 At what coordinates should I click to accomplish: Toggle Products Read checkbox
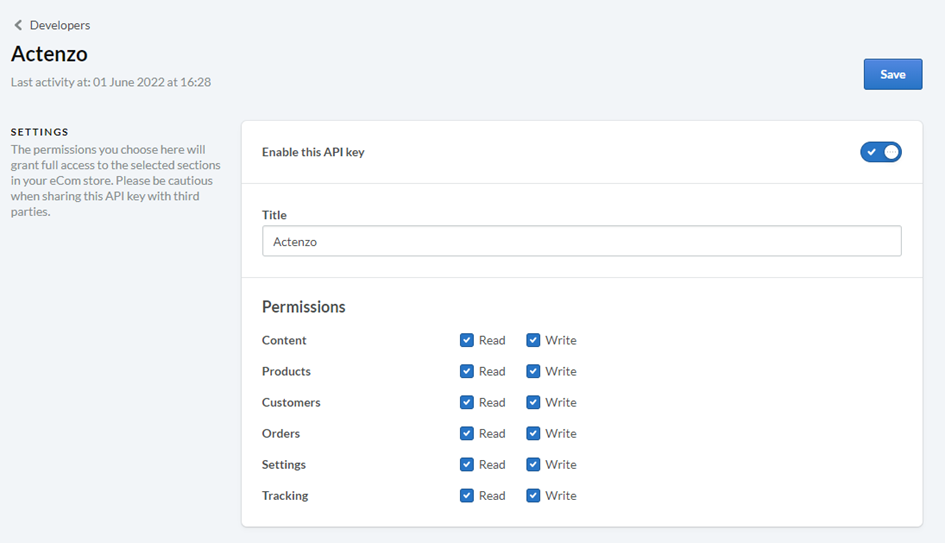[x=466, y=371]
